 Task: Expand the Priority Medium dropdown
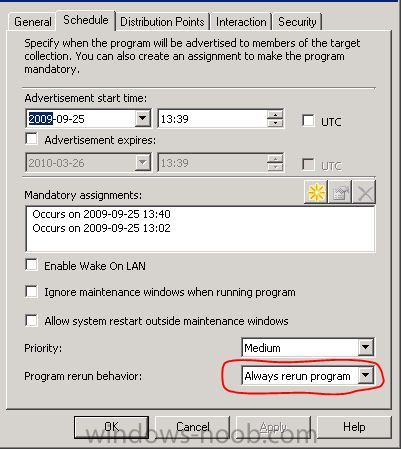click(x=365, y=347)
